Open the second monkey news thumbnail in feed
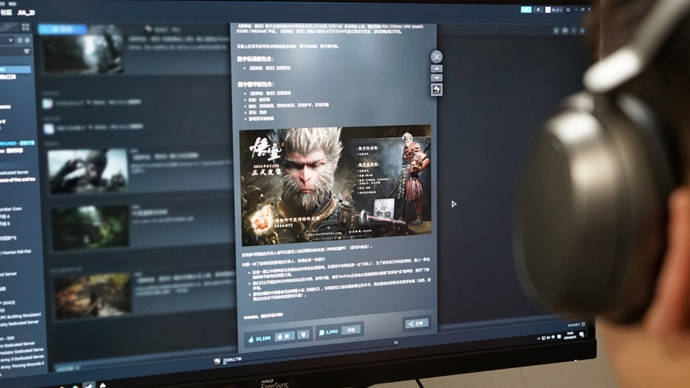The height and width of the screenshot is (388, 690). point(88,171)
